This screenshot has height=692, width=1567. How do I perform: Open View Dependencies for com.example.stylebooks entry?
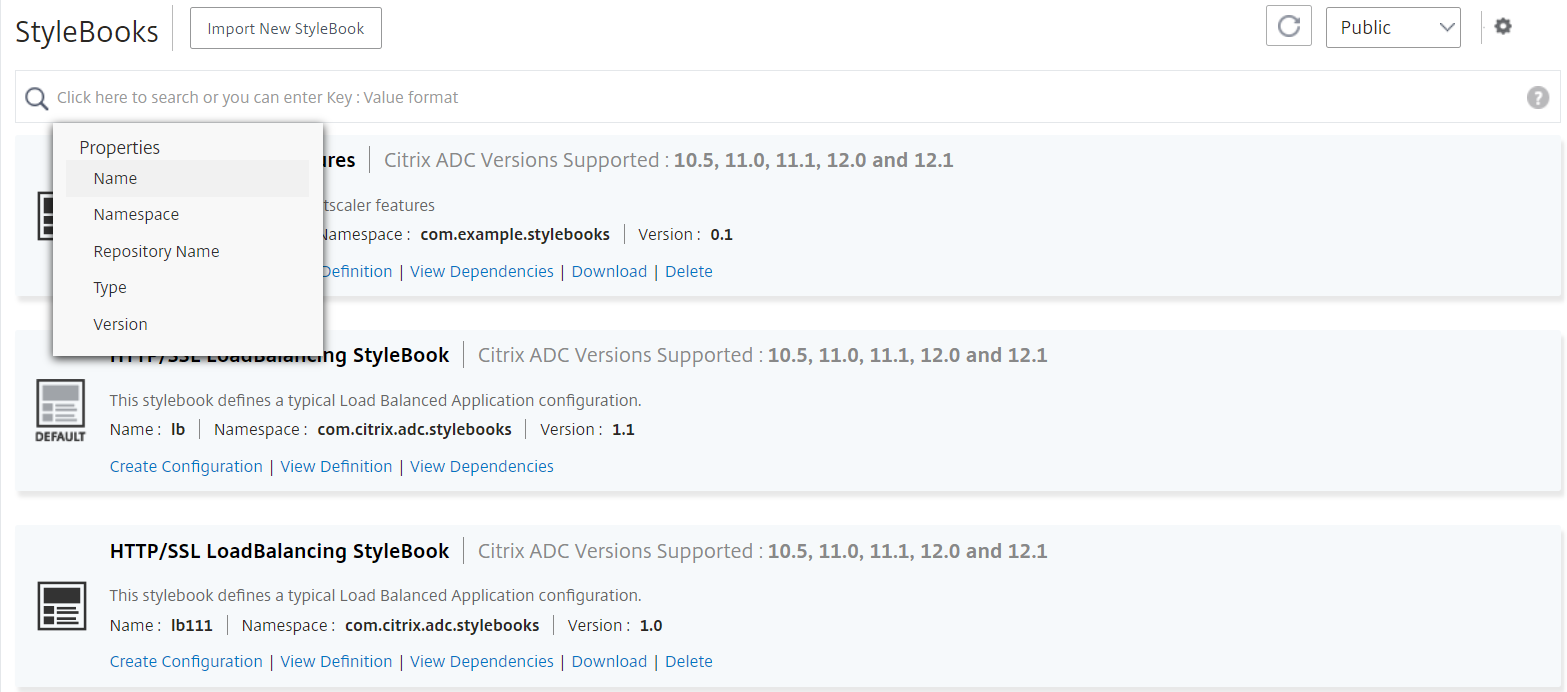pyautogui.click(x=482, y=271)
